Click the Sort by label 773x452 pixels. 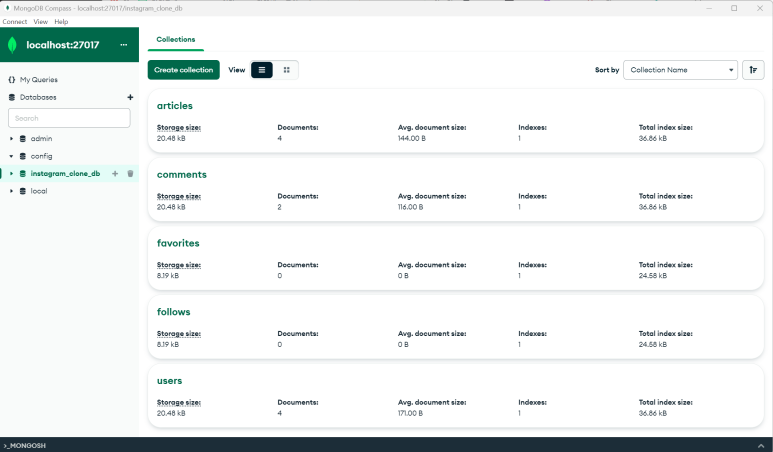tap(607, 70)
